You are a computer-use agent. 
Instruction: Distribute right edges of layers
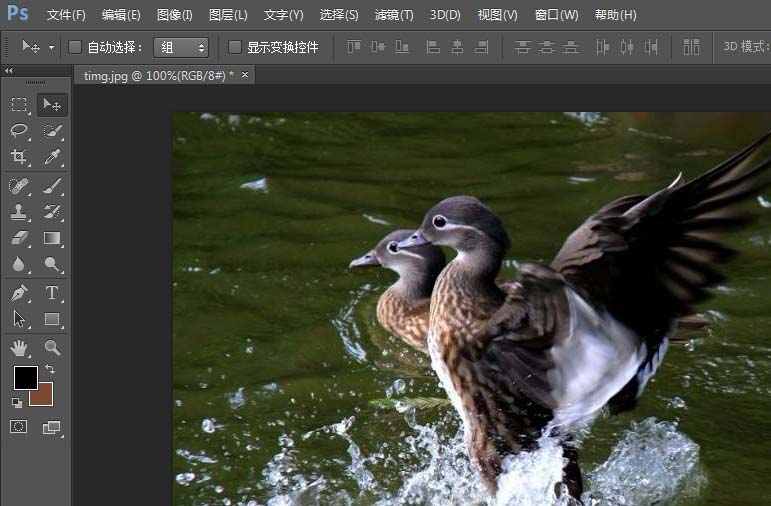(651, 47)
